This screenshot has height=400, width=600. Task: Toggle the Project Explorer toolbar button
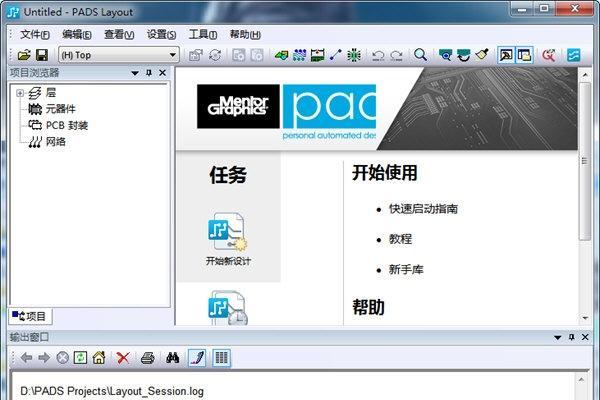coord(524,55)
